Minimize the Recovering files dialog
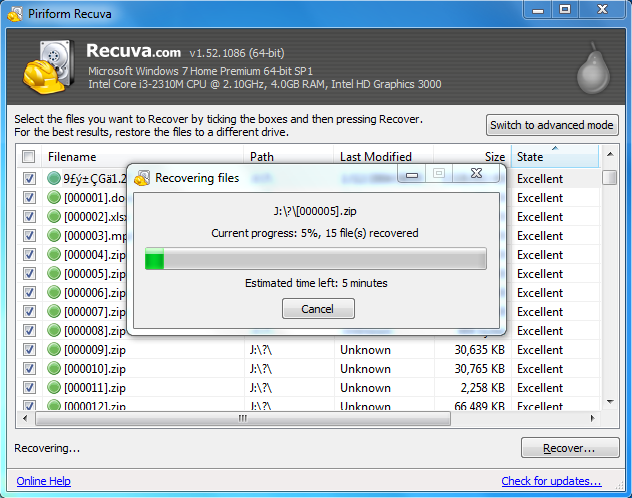Image resolution: width=632 pixels, height=498 pixels. click(x=412, y=174)
